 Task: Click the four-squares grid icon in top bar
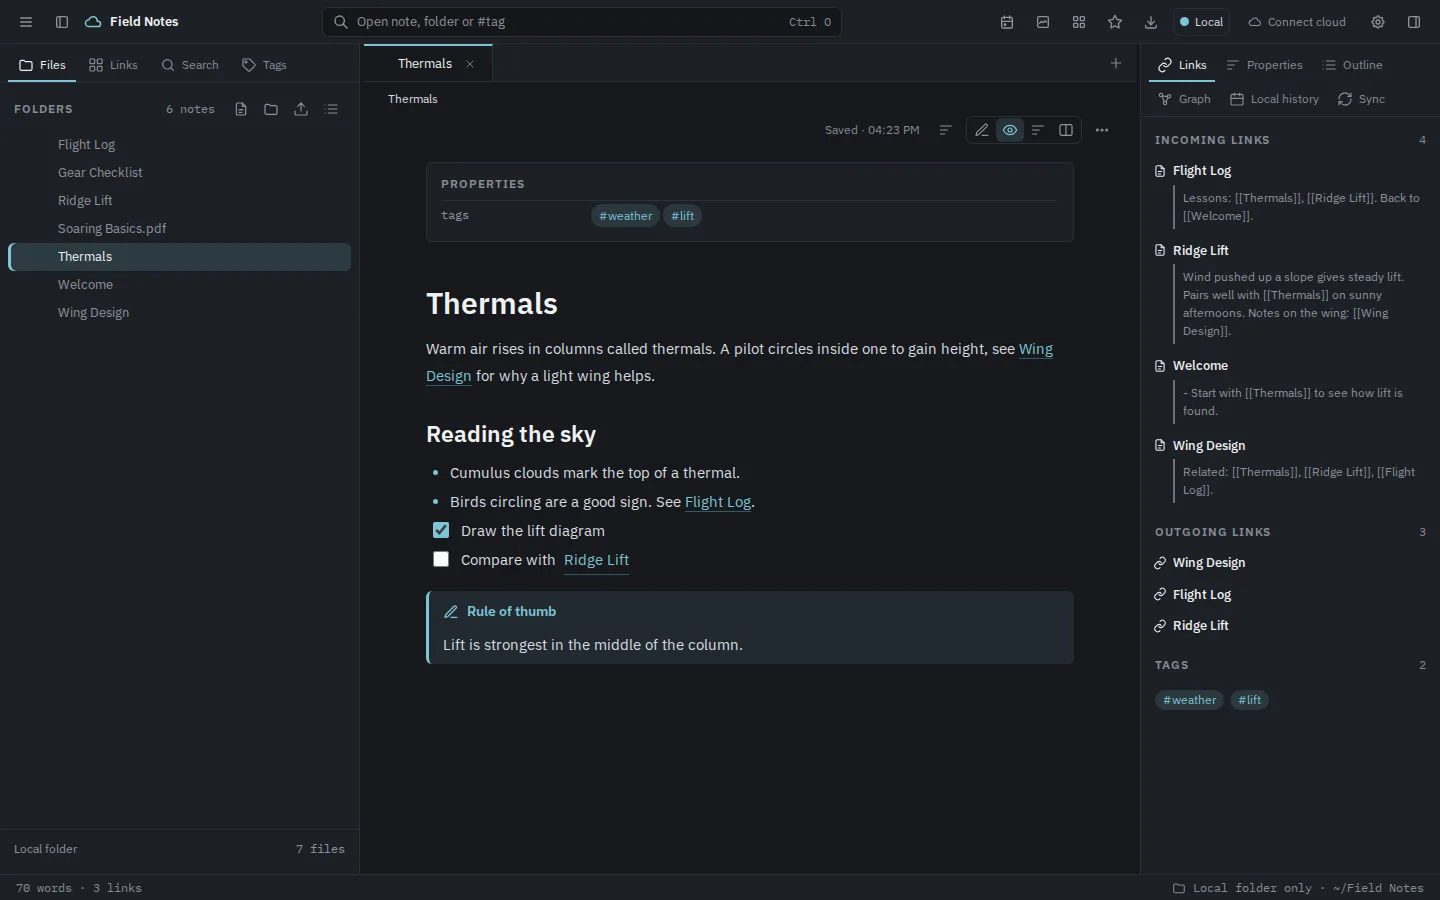1079,22
